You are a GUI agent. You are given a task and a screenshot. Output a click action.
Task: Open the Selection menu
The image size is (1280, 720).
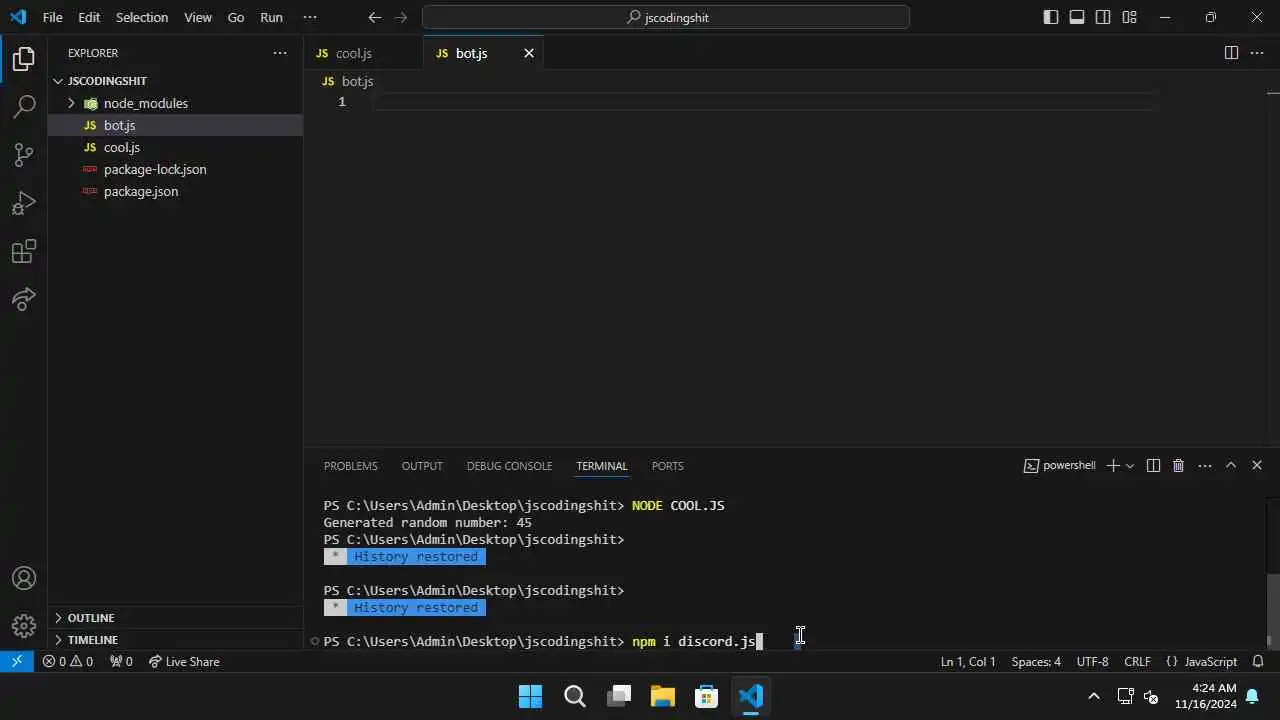(x=142, y=17)
